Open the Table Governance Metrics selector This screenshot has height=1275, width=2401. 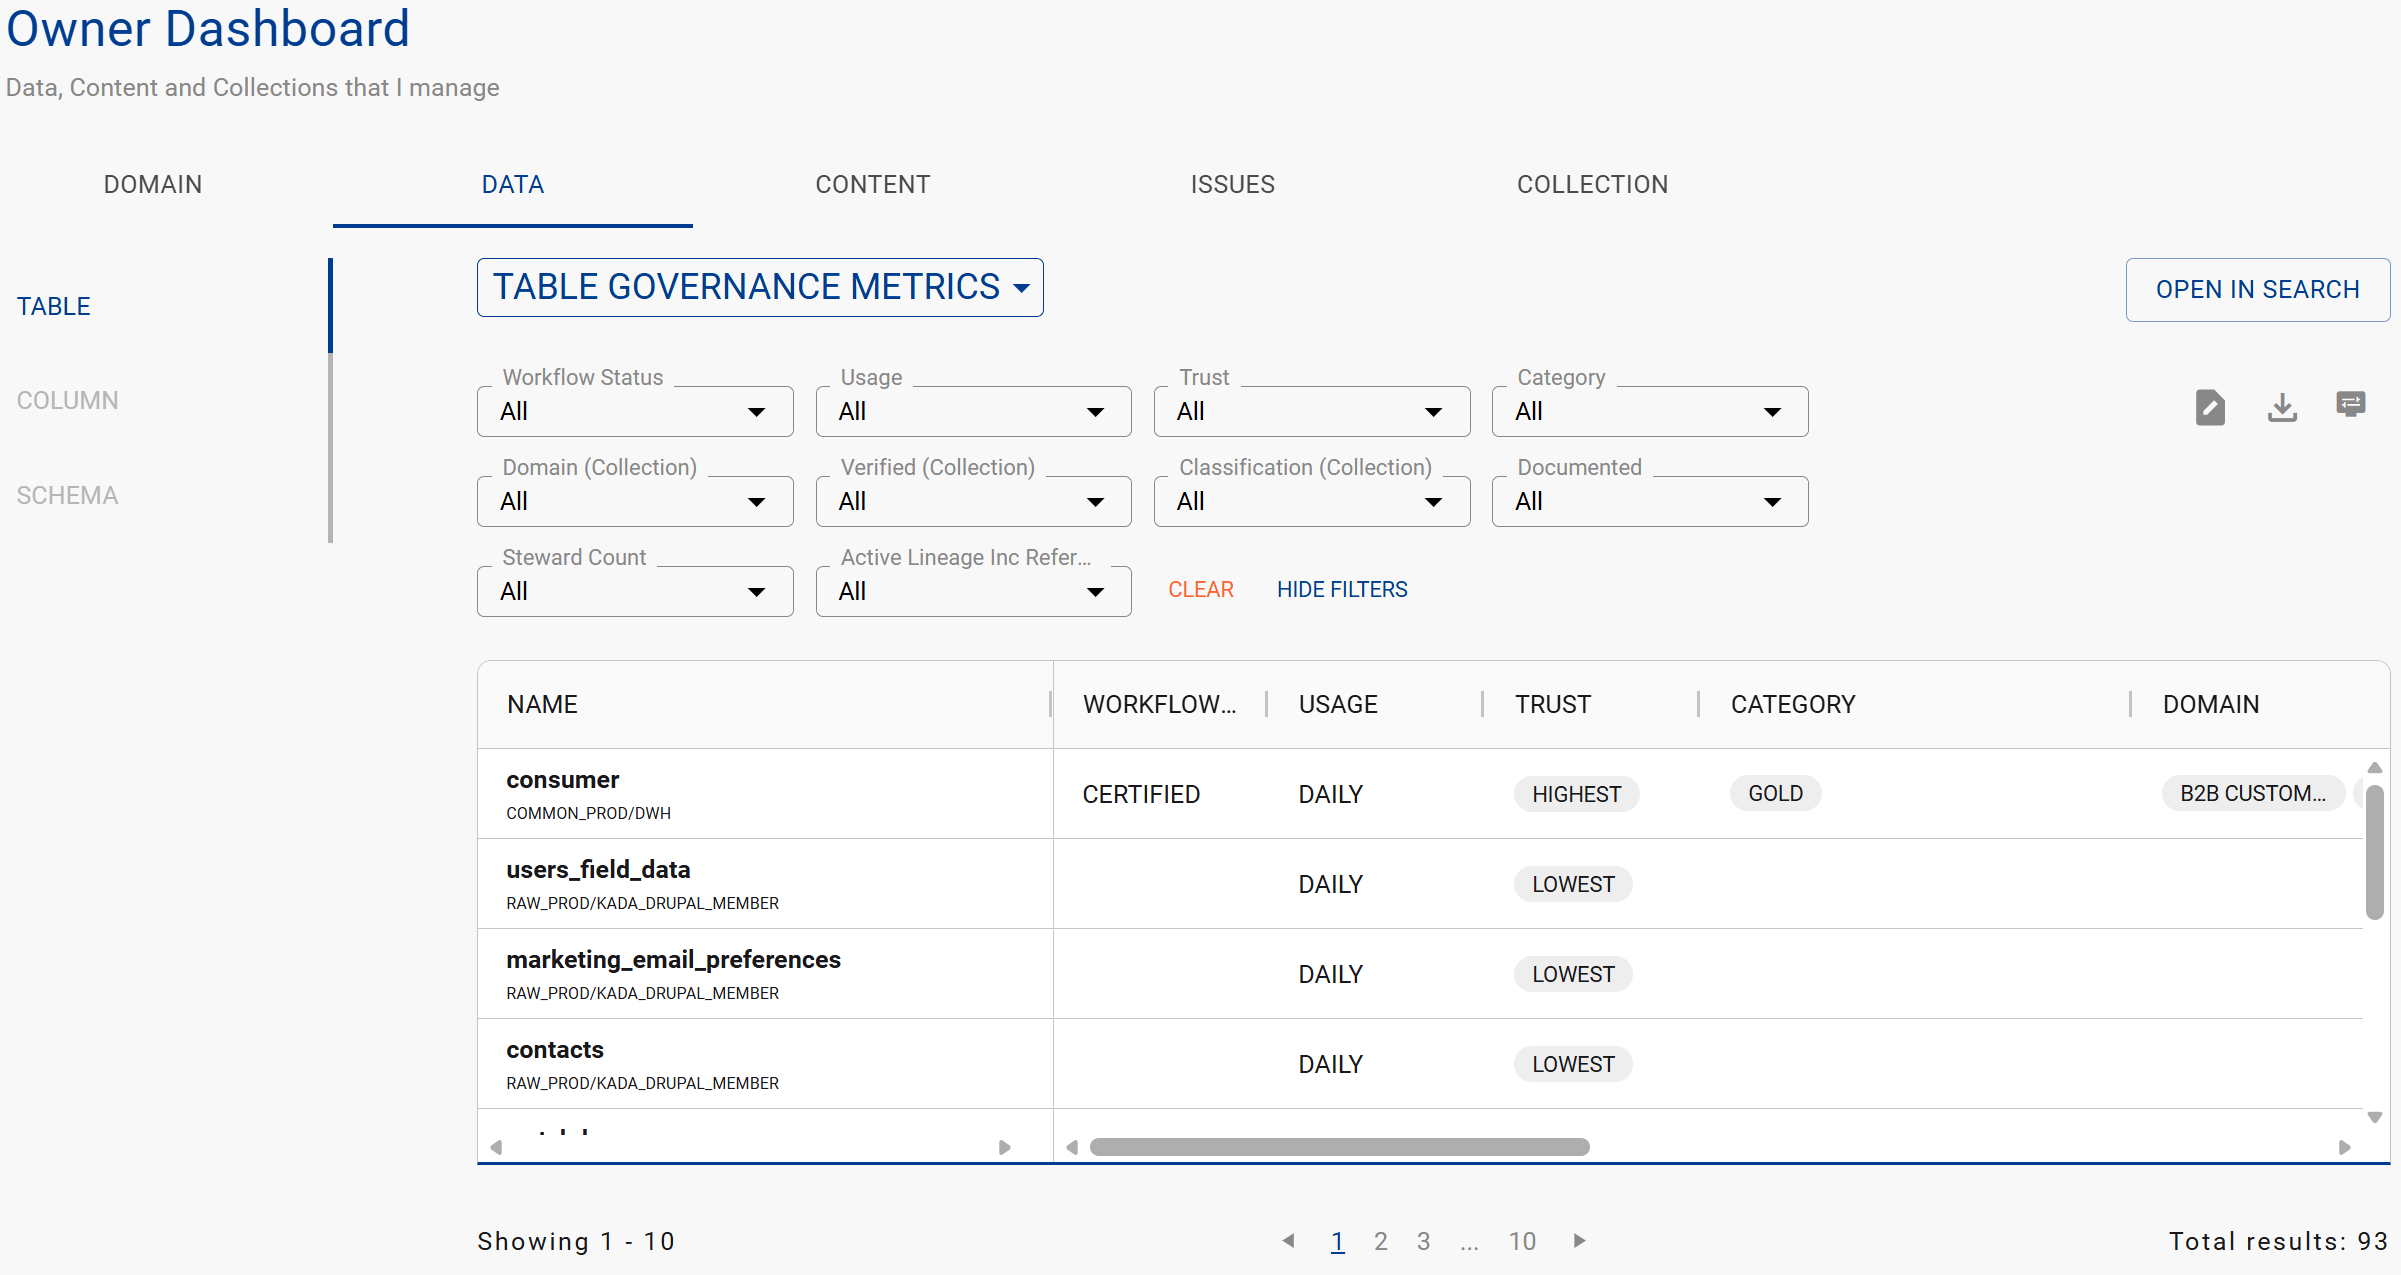pos(760,288)
